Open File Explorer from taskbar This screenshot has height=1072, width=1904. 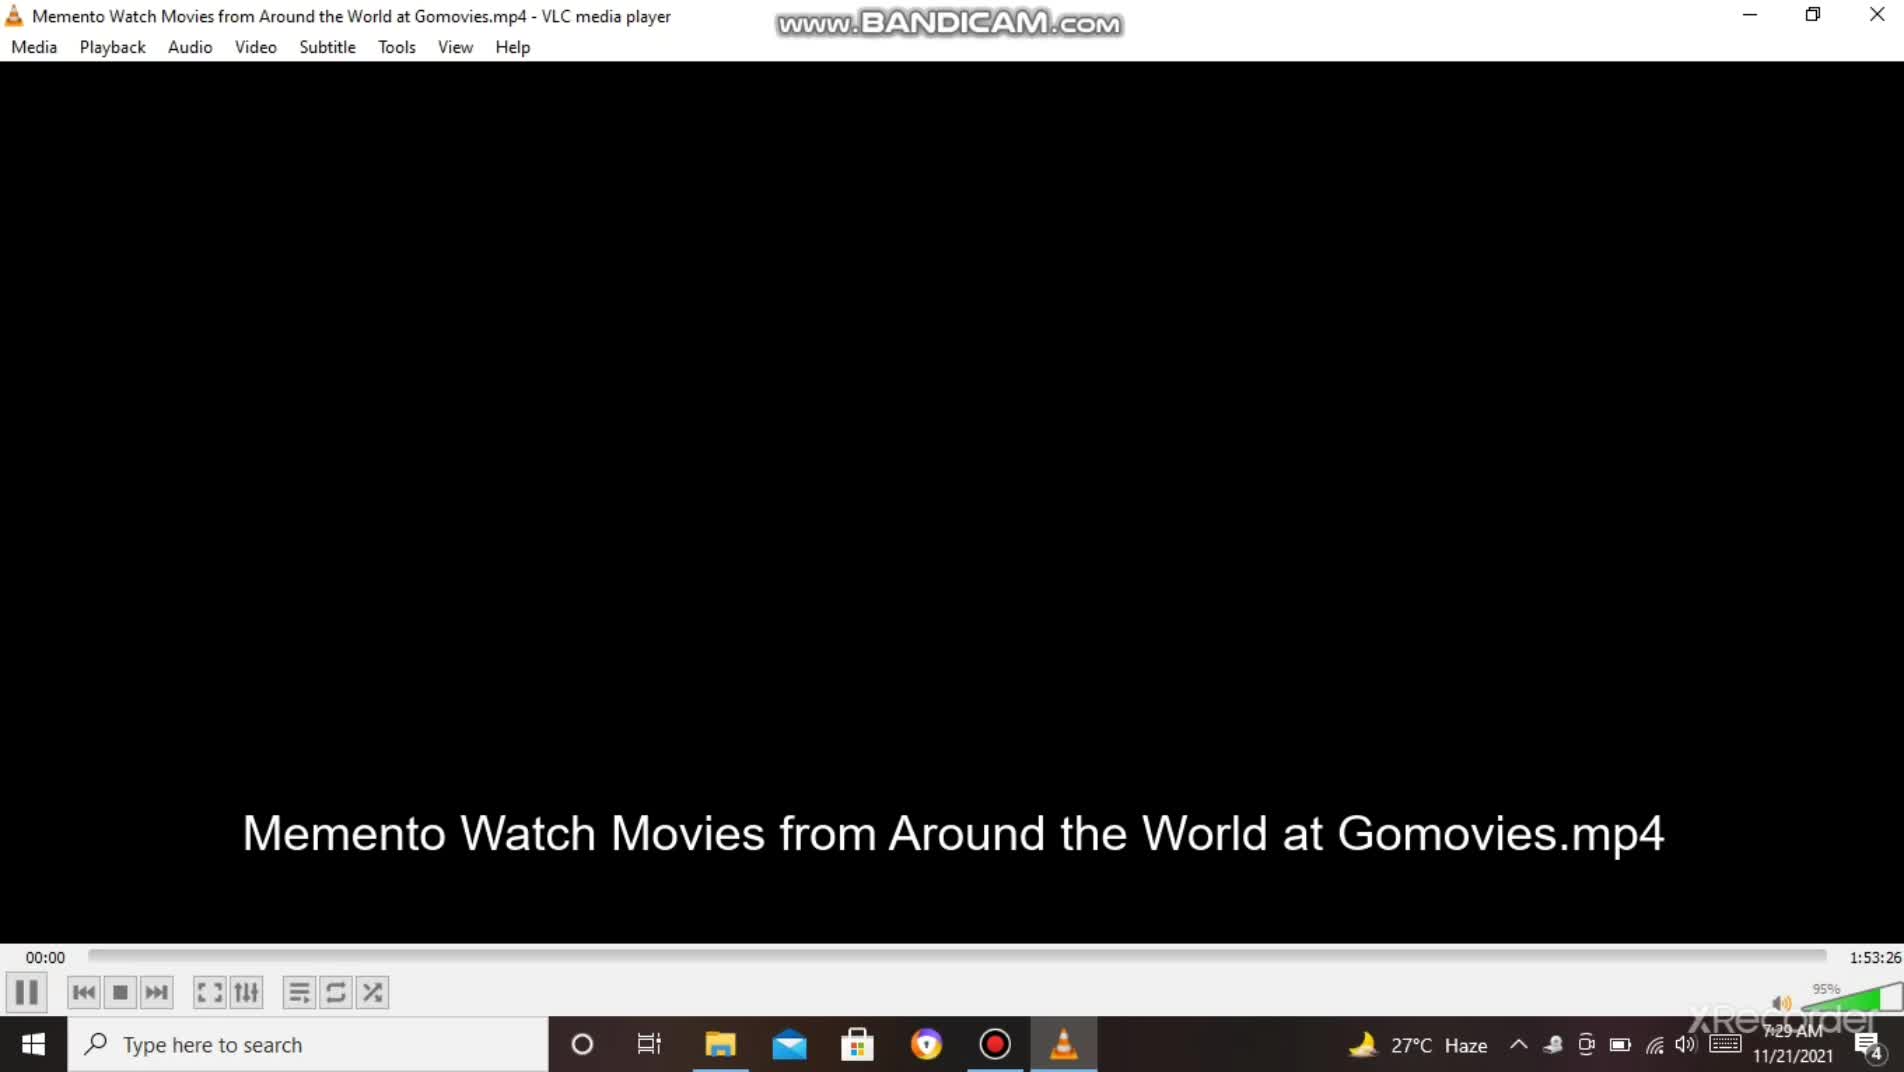click(720, 1044)
